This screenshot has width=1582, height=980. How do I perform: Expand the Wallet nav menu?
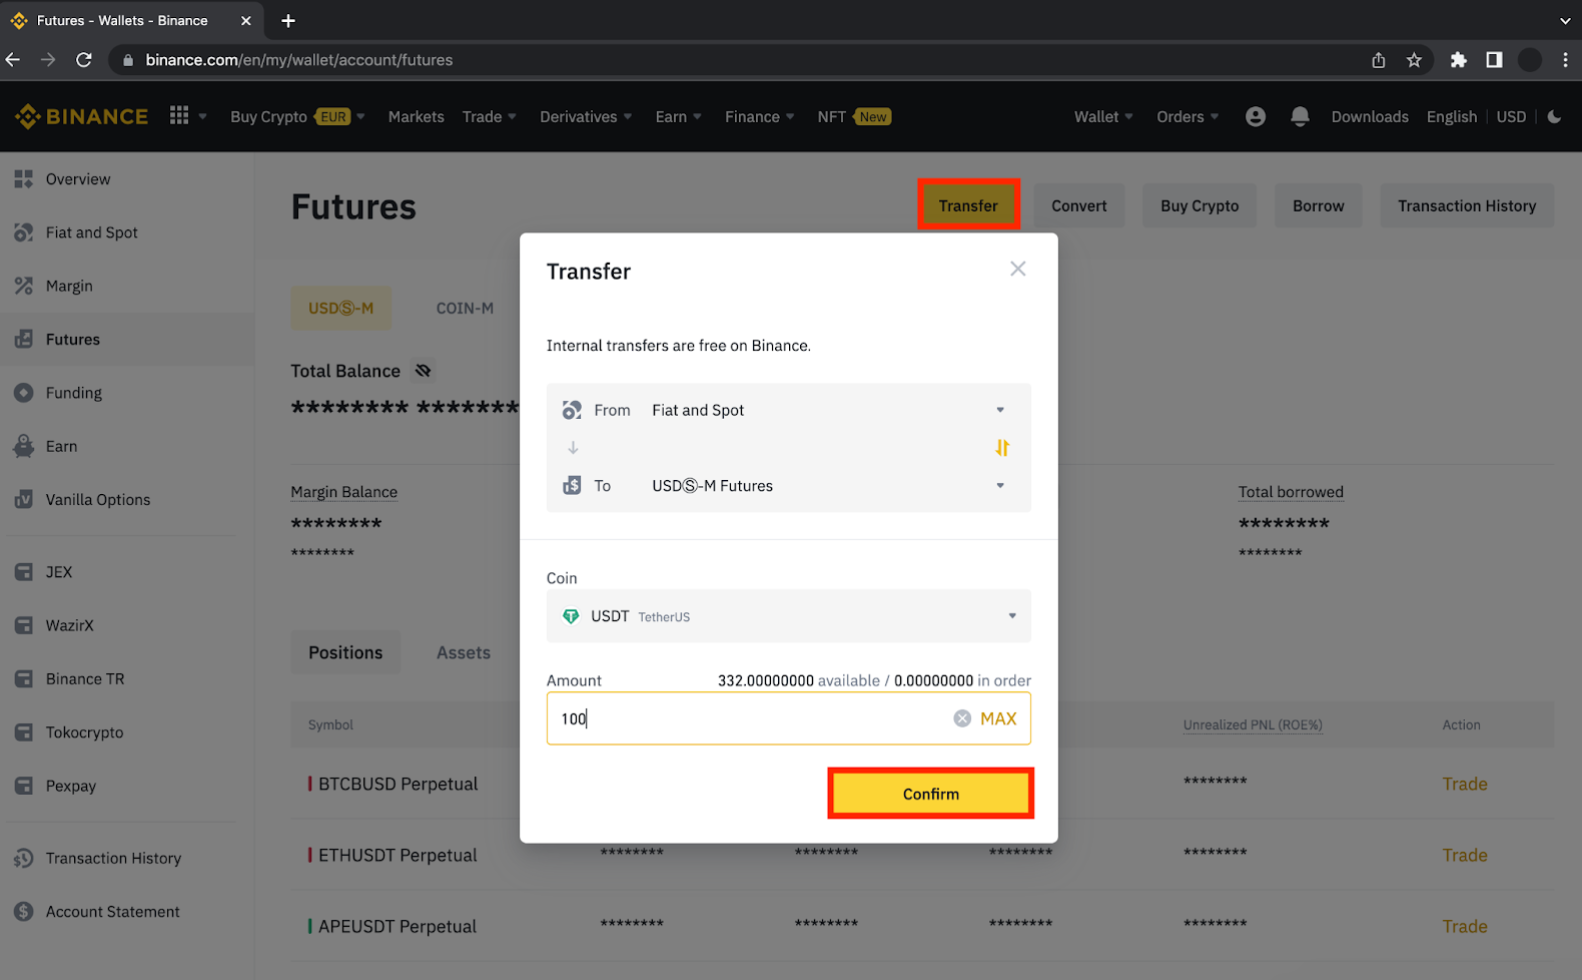click(1104, 117)
